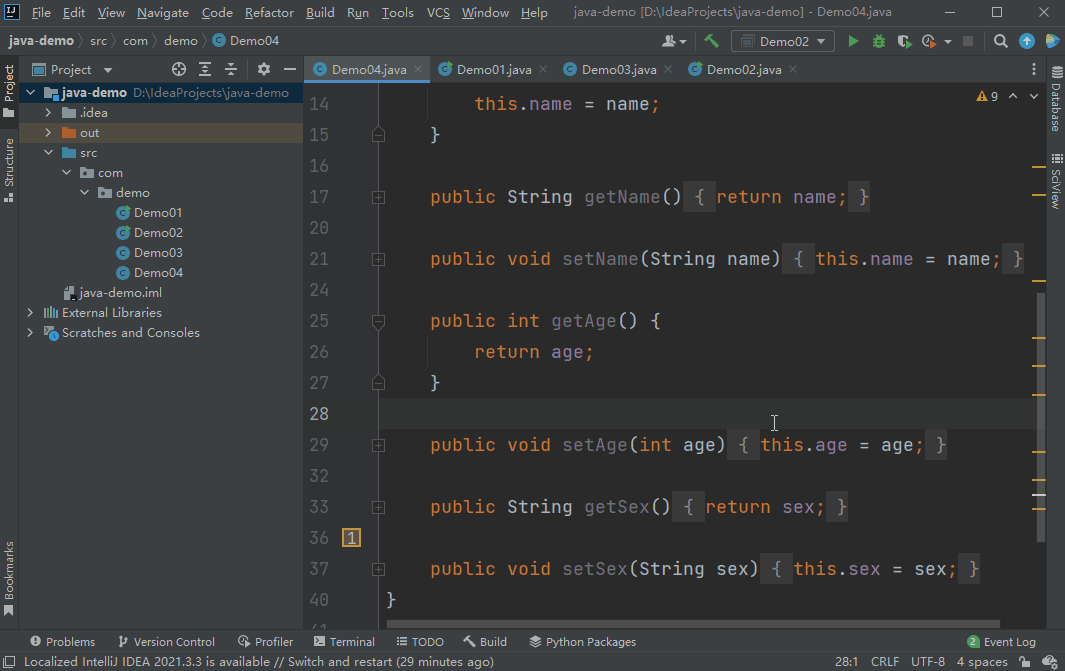Click the Build Project hammer icon
Screen dimensions: 1065x671
(x=713, y=41)
